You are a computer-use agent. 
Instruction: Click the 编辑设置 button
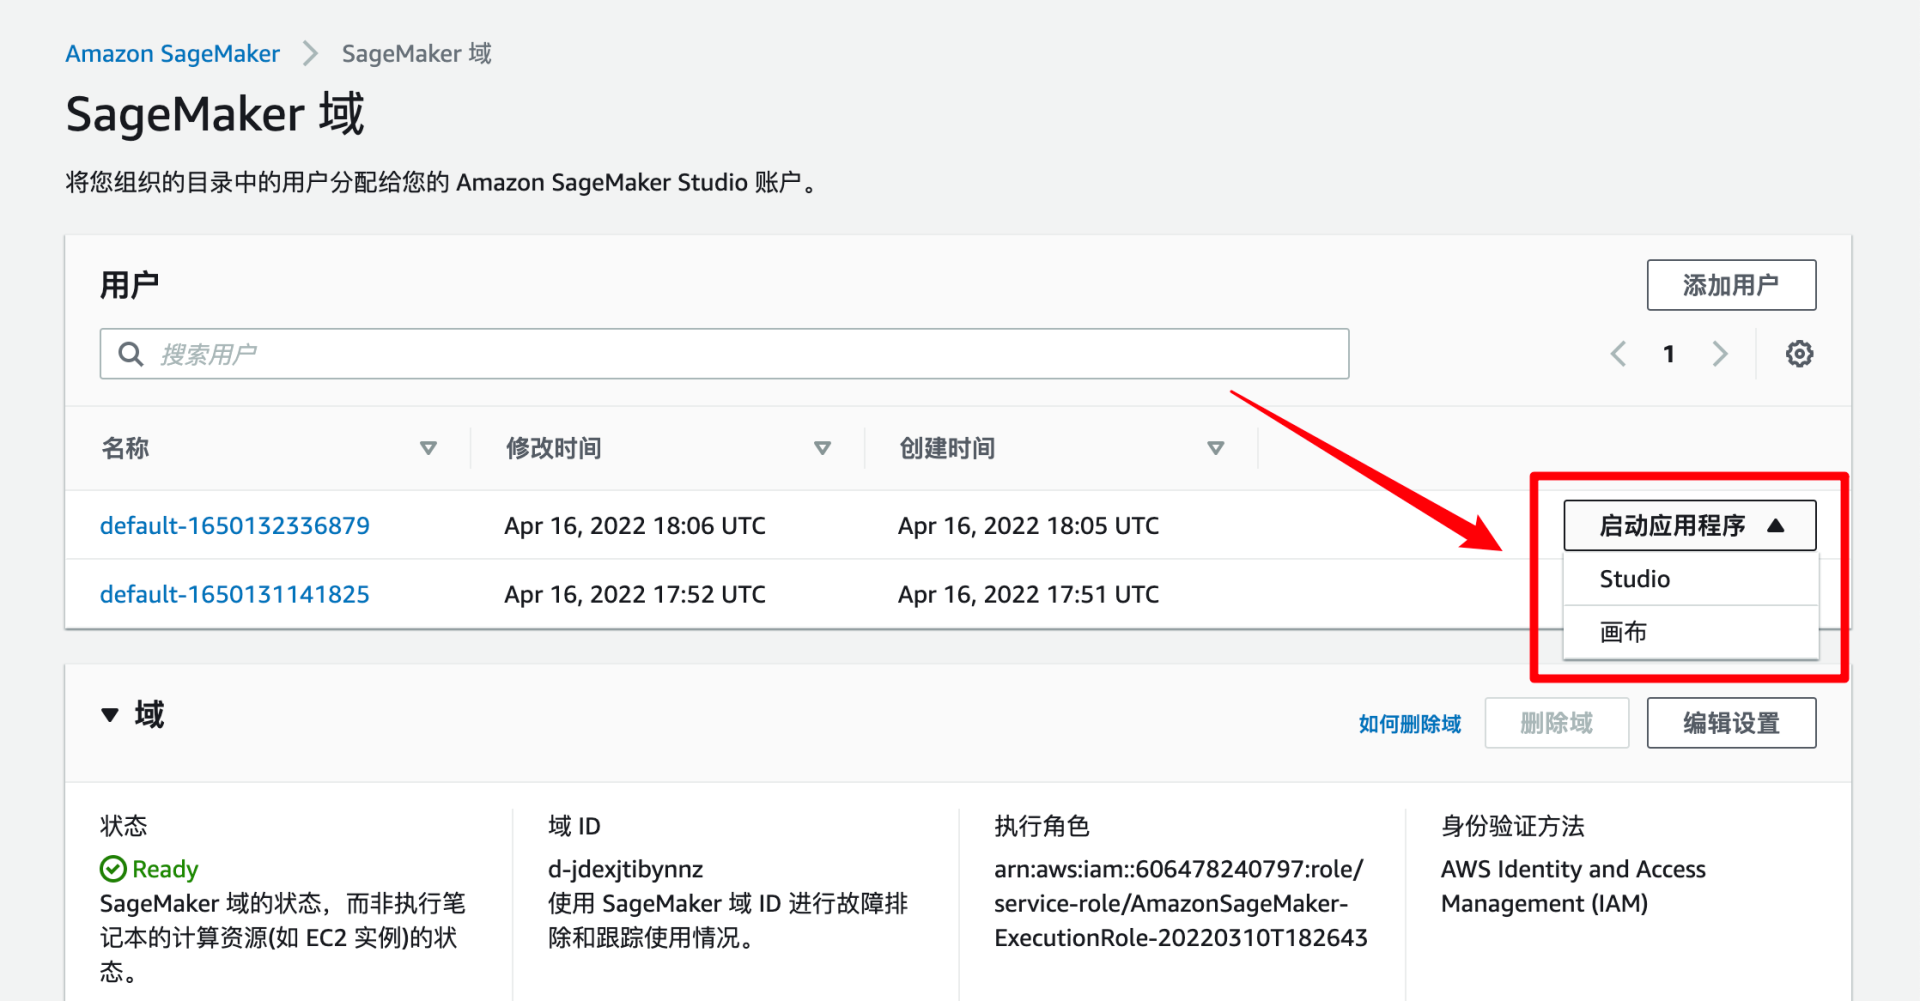pyautogui.click(x=1731, y=723)
